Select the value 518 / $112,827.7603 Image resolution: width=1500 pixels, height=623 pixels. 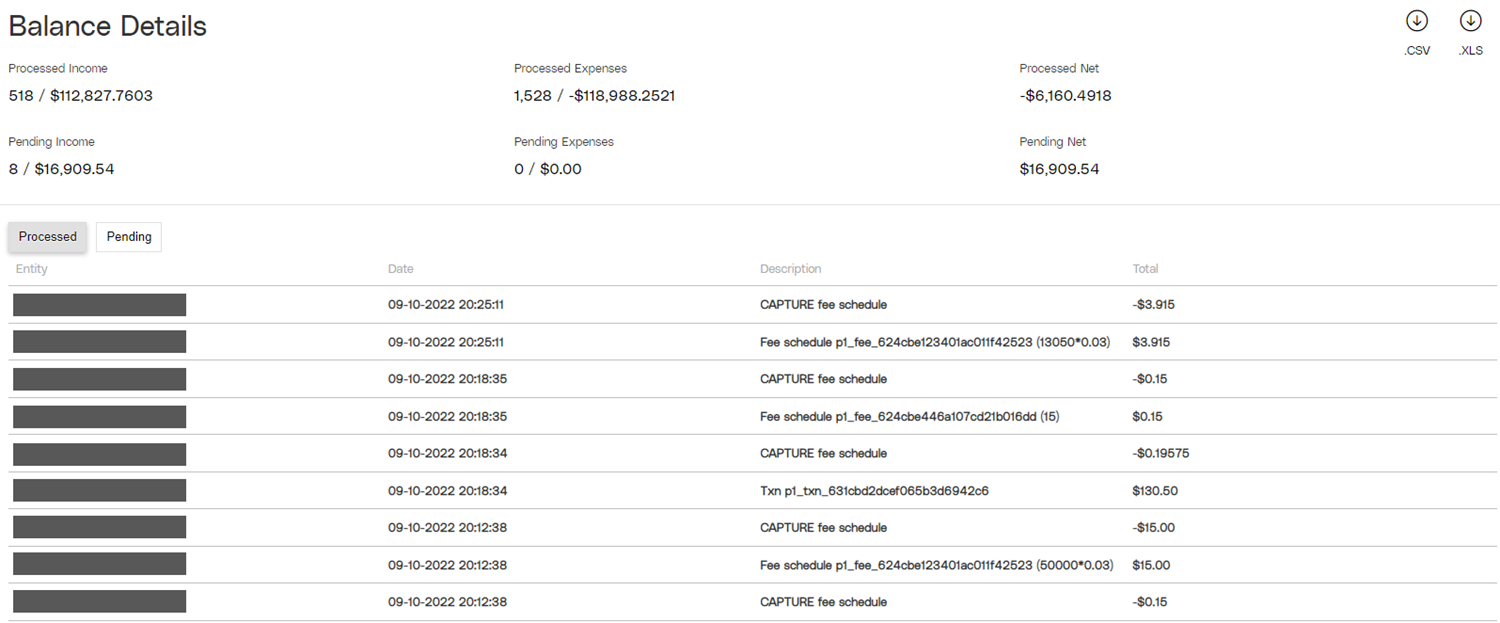coord(81,96)
